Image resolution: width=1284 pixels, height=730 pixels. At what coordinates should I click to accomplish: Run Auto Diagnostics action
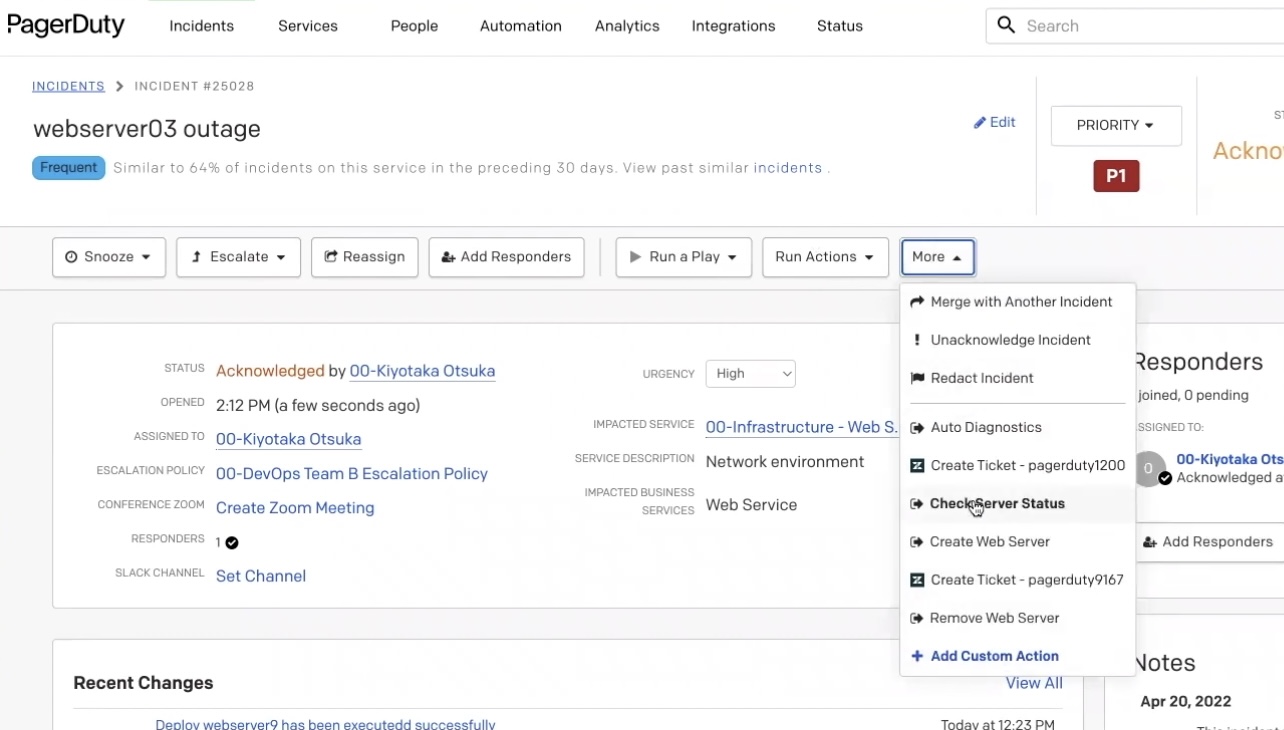tap(985, 427)
